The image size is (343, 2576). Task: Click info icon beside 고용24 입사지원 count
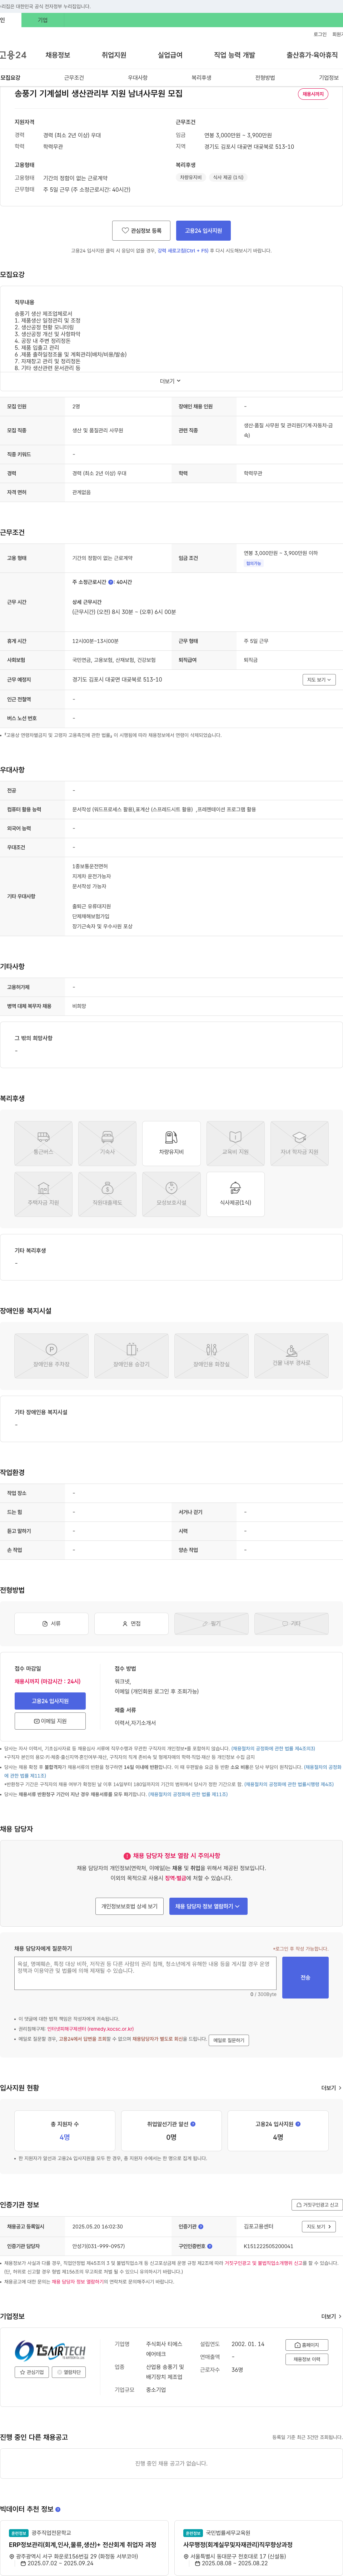click(x=298, y=2124)
